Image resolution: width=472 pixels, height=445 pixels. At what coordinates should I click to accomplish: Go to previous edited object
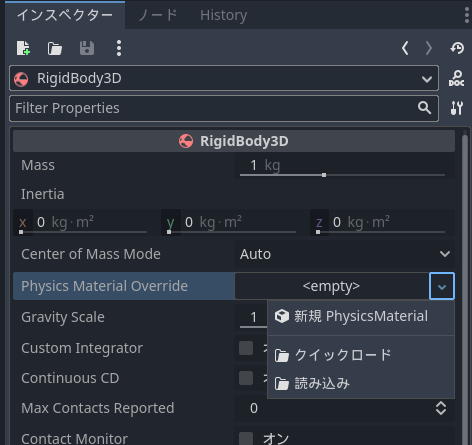click(x=405, y=48)
